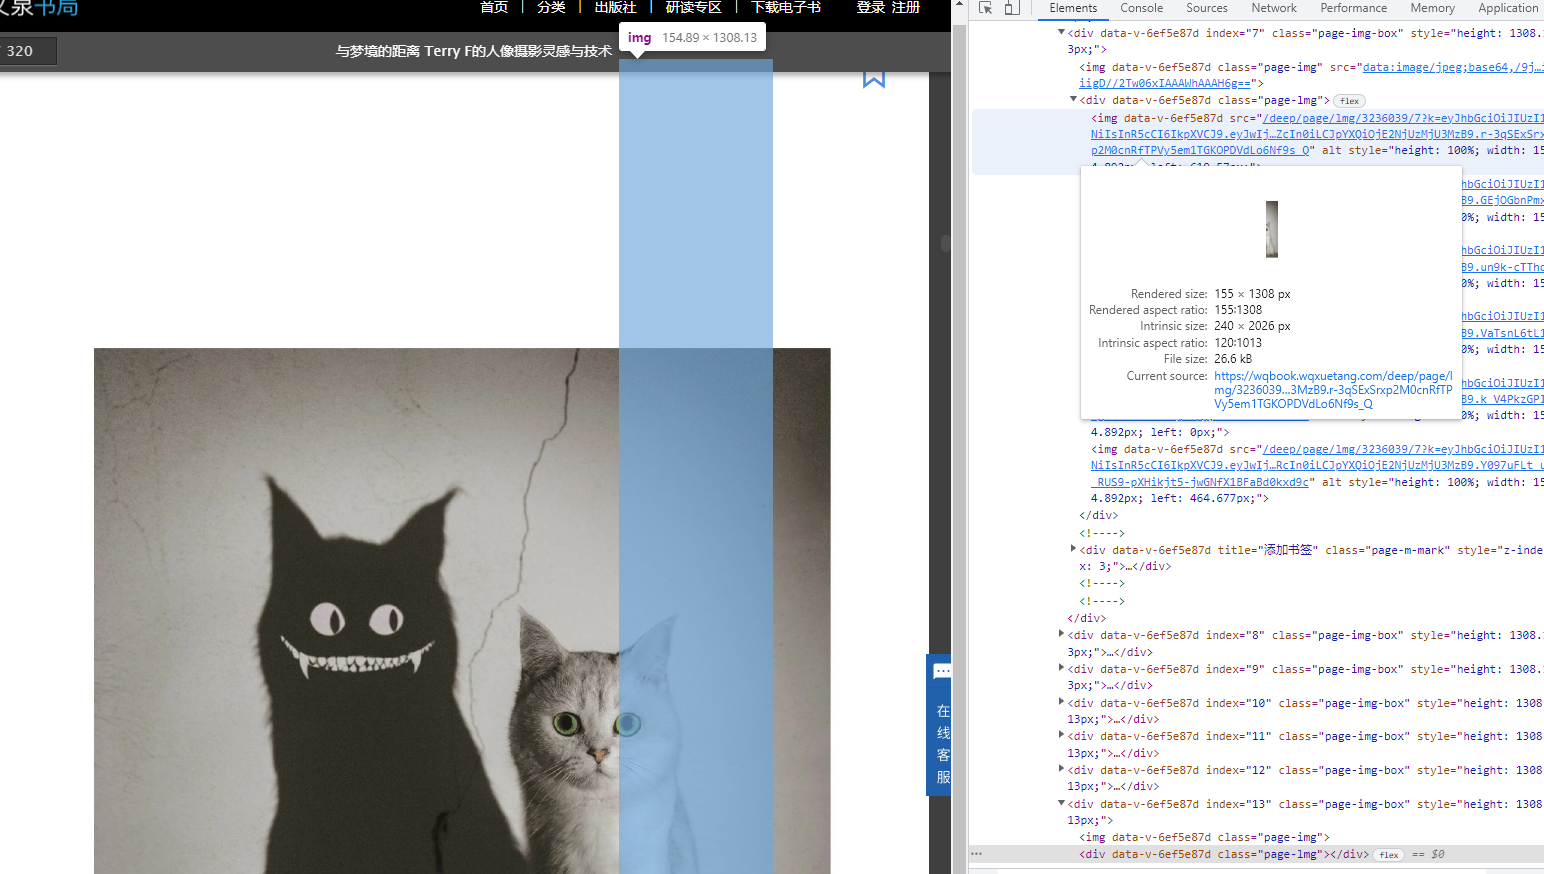Click the cat photo on the book page
The image size is (1544, 874).
(462, 611)
